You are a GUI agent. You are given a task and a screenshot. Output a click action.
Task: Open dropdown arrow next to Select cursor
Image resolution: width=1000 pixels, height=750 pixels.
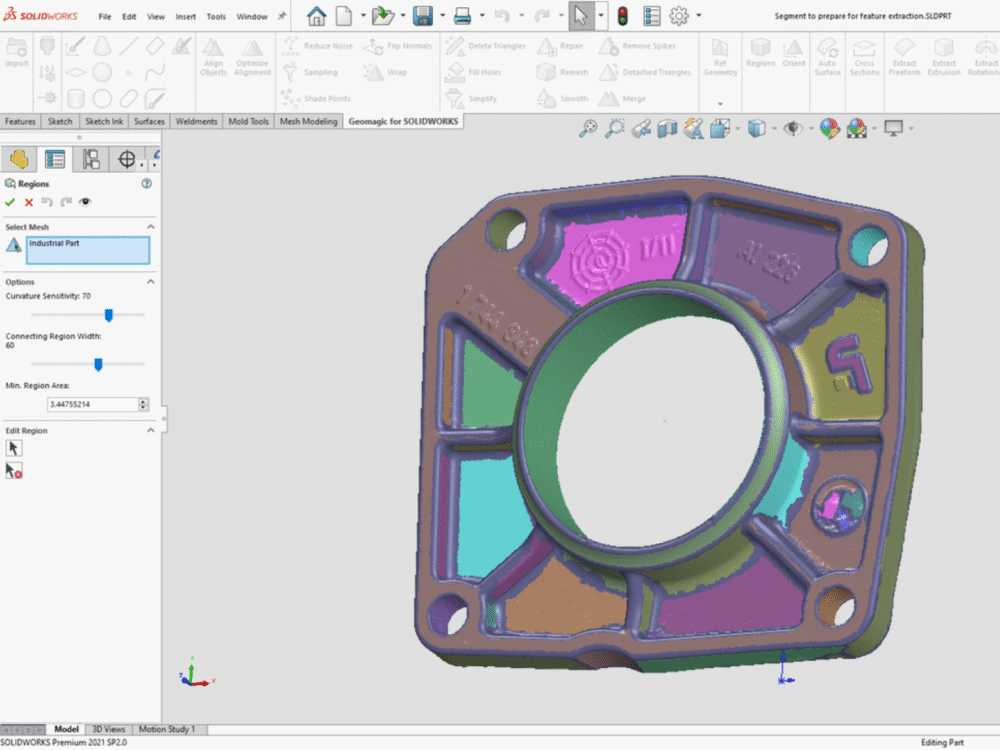[601, 15]
